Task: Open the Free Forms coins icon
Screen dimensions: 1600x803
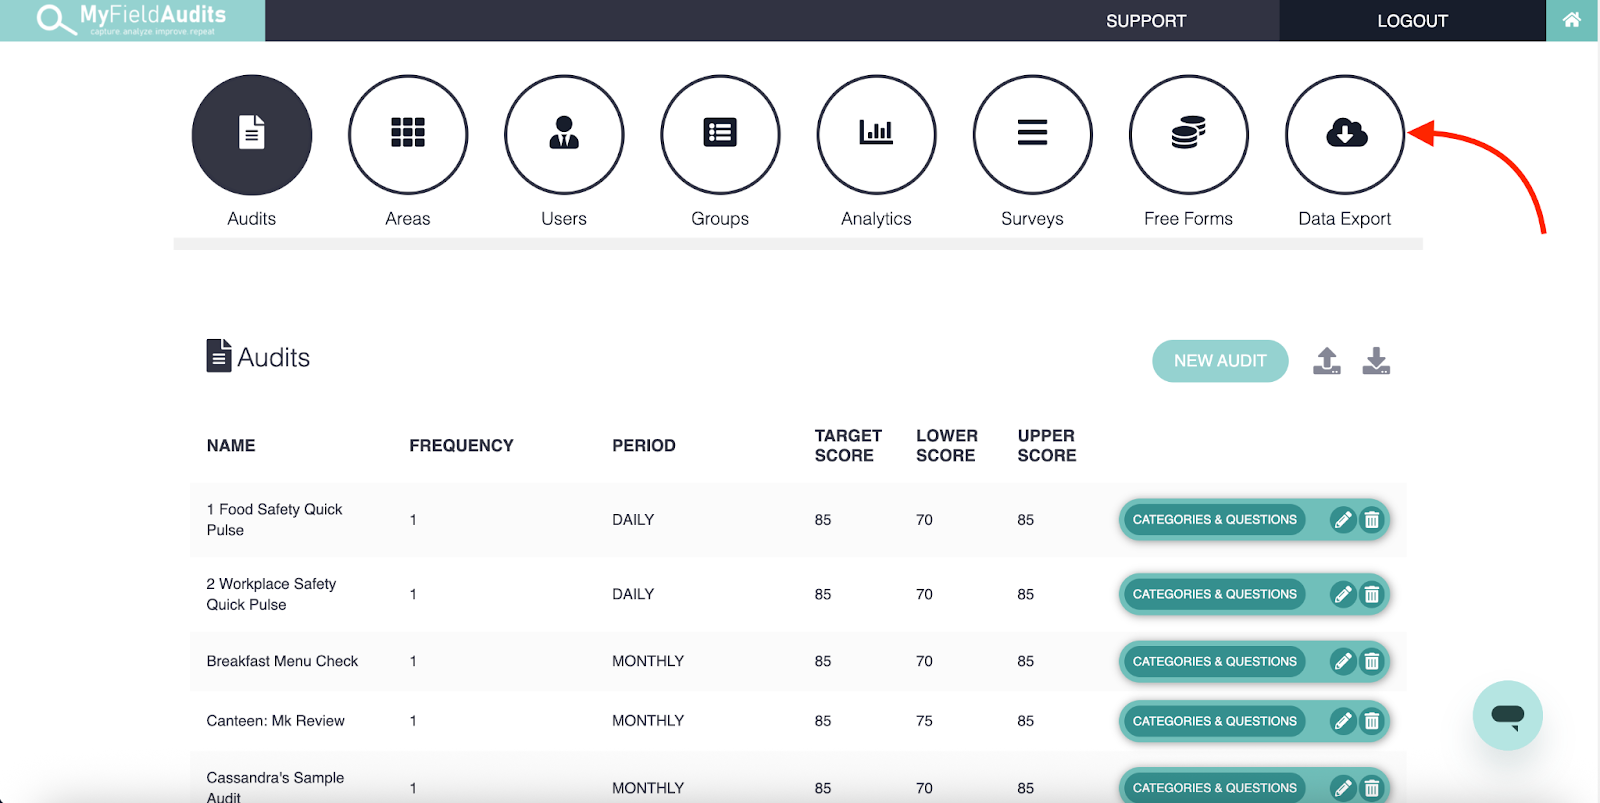Action: coord(1188,135)
